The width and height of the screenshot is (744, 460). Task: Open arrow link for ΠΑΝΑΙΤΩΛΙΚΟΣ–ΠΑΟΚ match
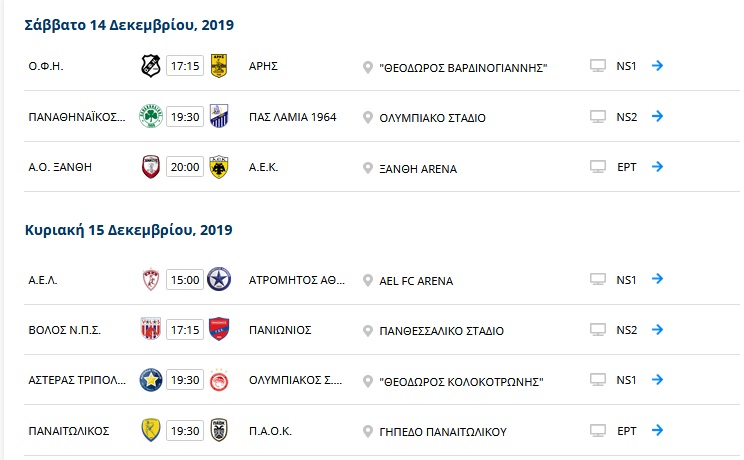click(x=657, y=431)
